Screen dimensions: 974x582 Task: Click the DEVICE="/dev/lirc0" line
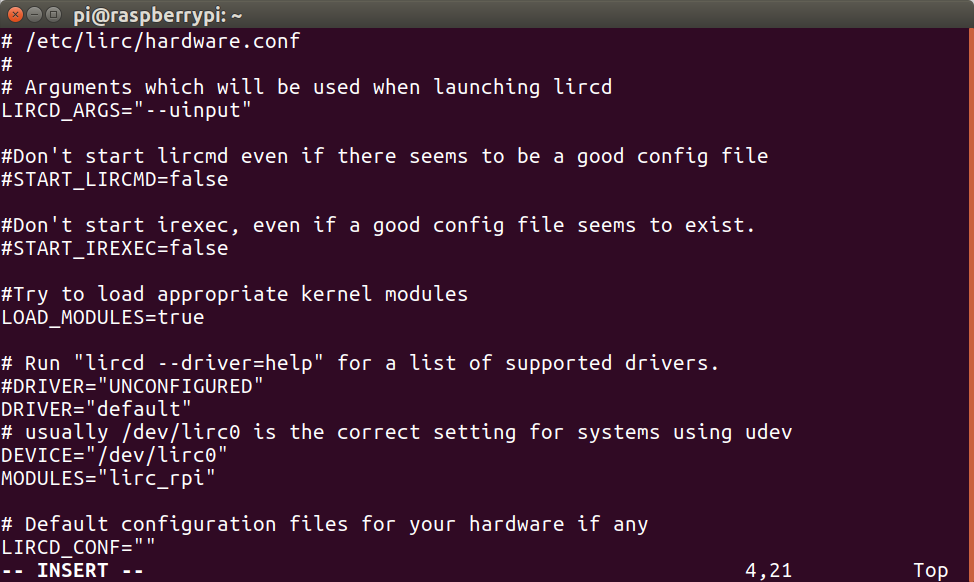[114, 455]
